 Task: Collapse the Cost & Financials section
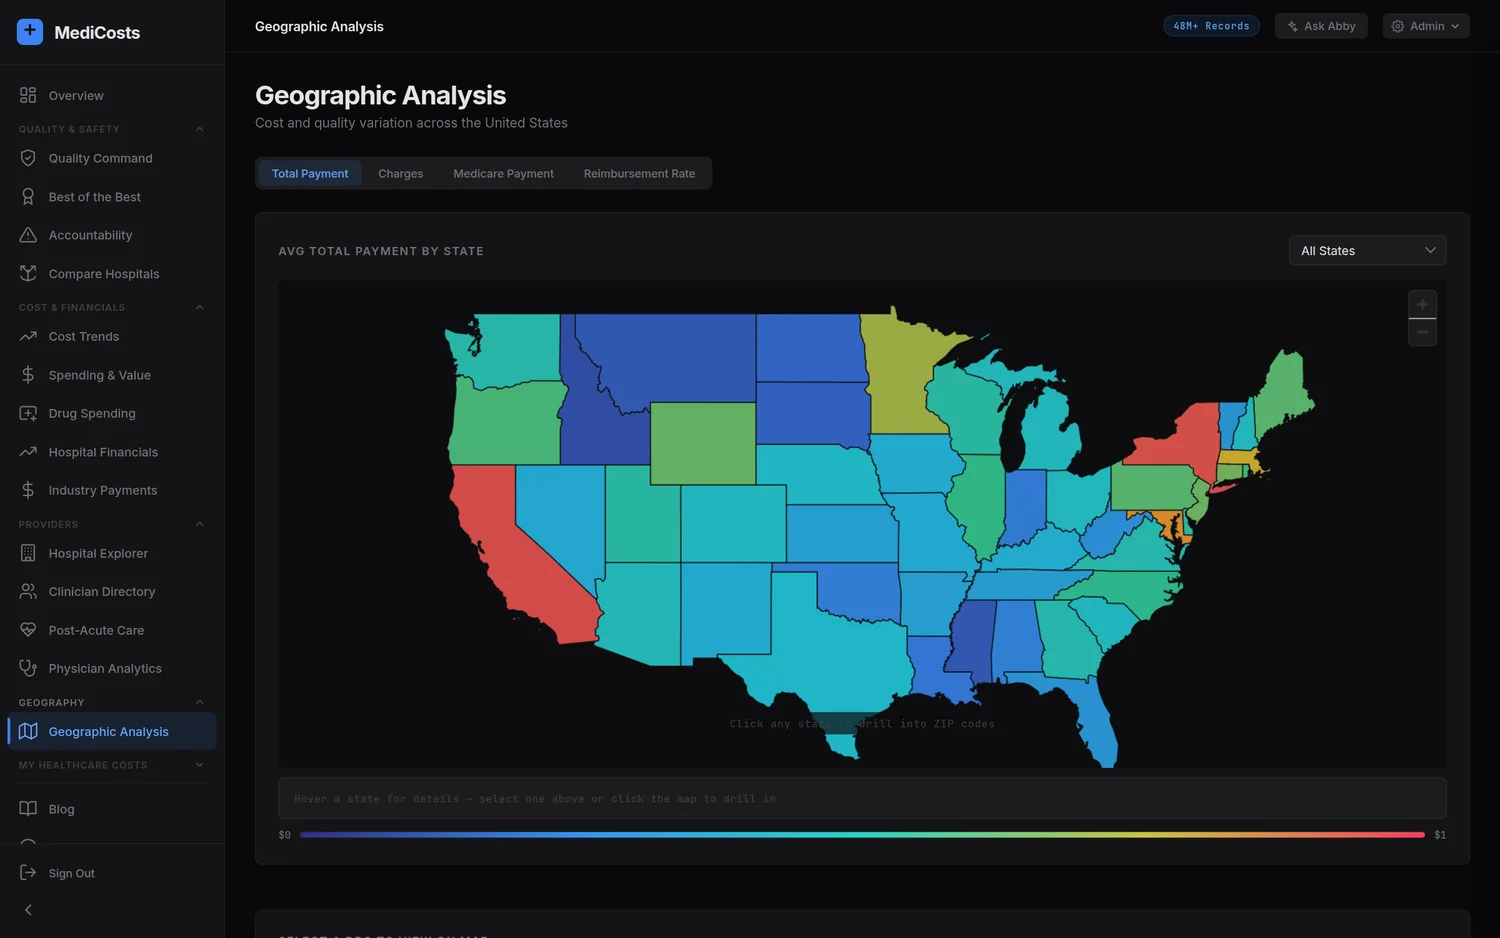point(199,307)
